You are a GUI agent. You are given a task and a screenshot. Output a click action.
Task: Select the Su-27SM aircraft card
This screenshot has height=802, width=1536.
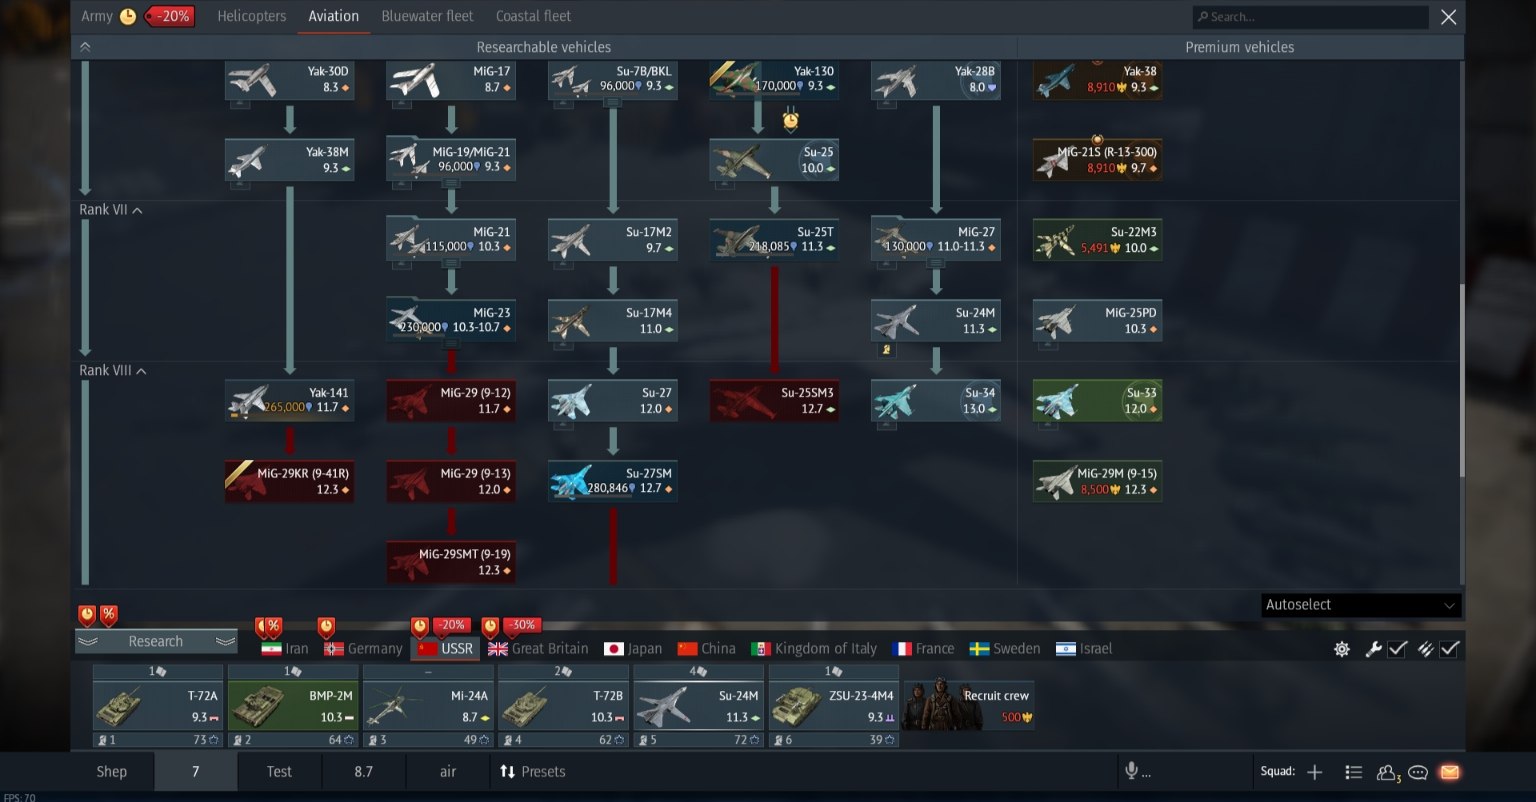613,482
